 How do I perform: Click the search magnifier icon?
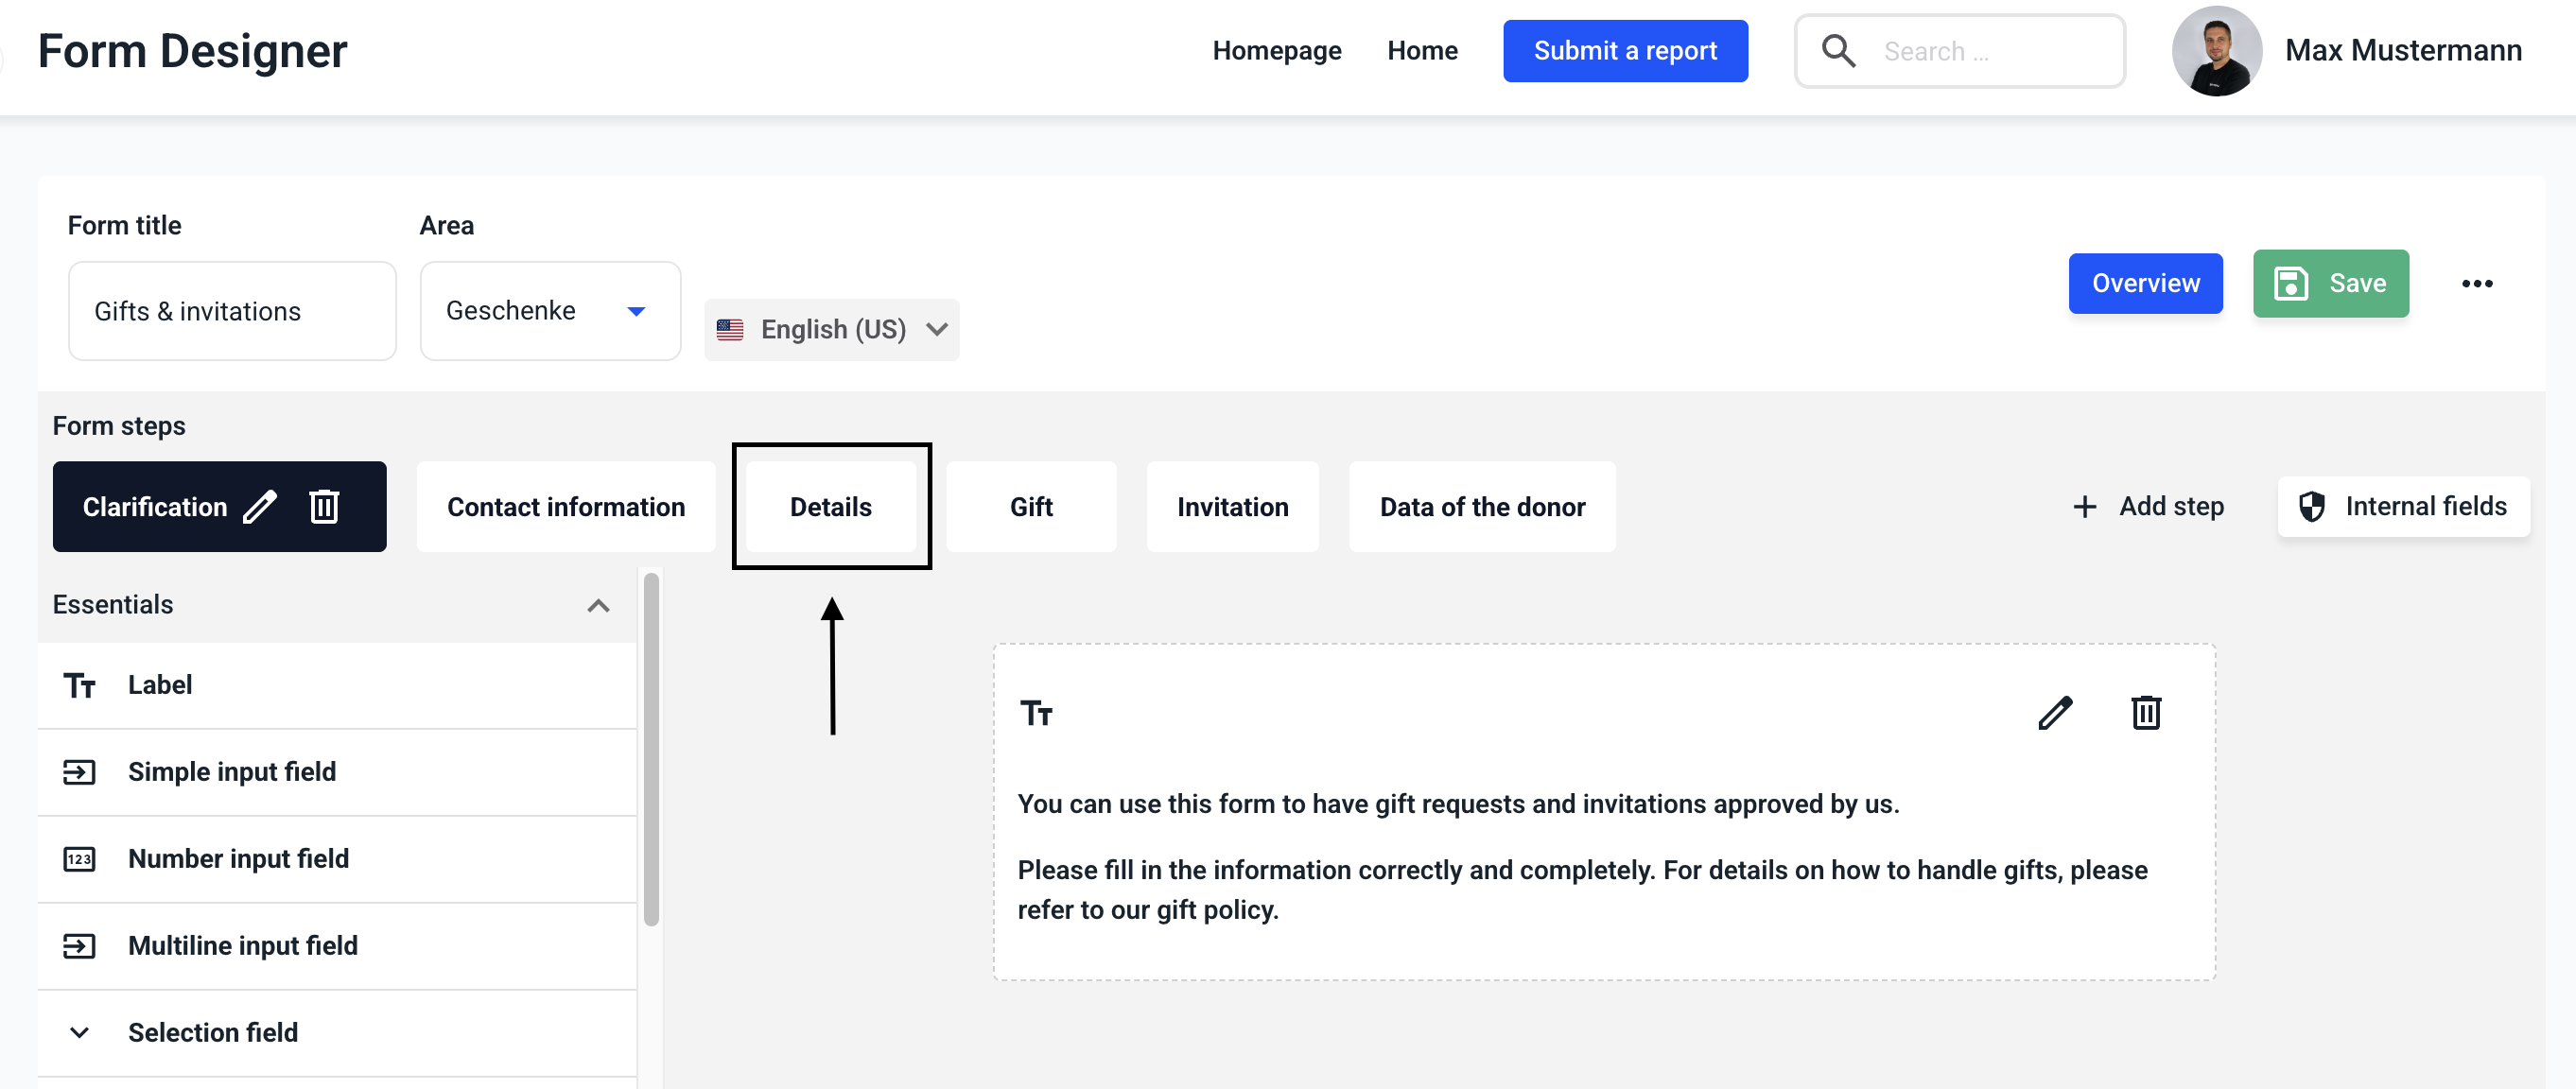click(x=1837, y=51)
